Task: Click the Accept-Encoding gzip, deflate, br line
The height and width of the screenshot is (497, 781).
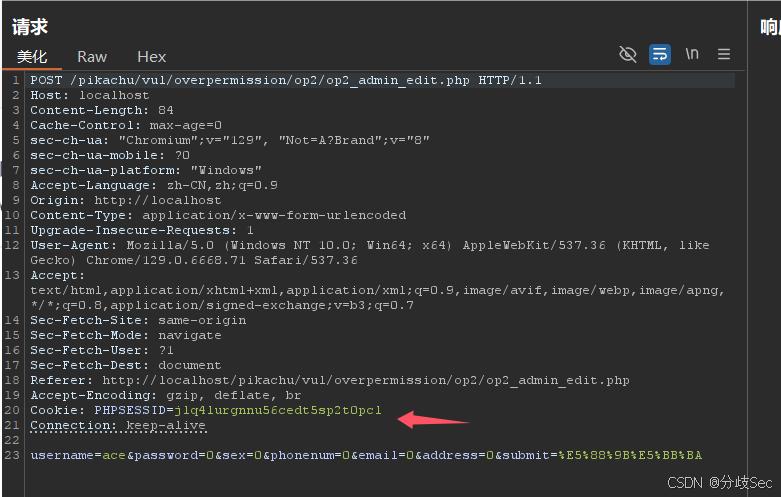Action: 166,395
